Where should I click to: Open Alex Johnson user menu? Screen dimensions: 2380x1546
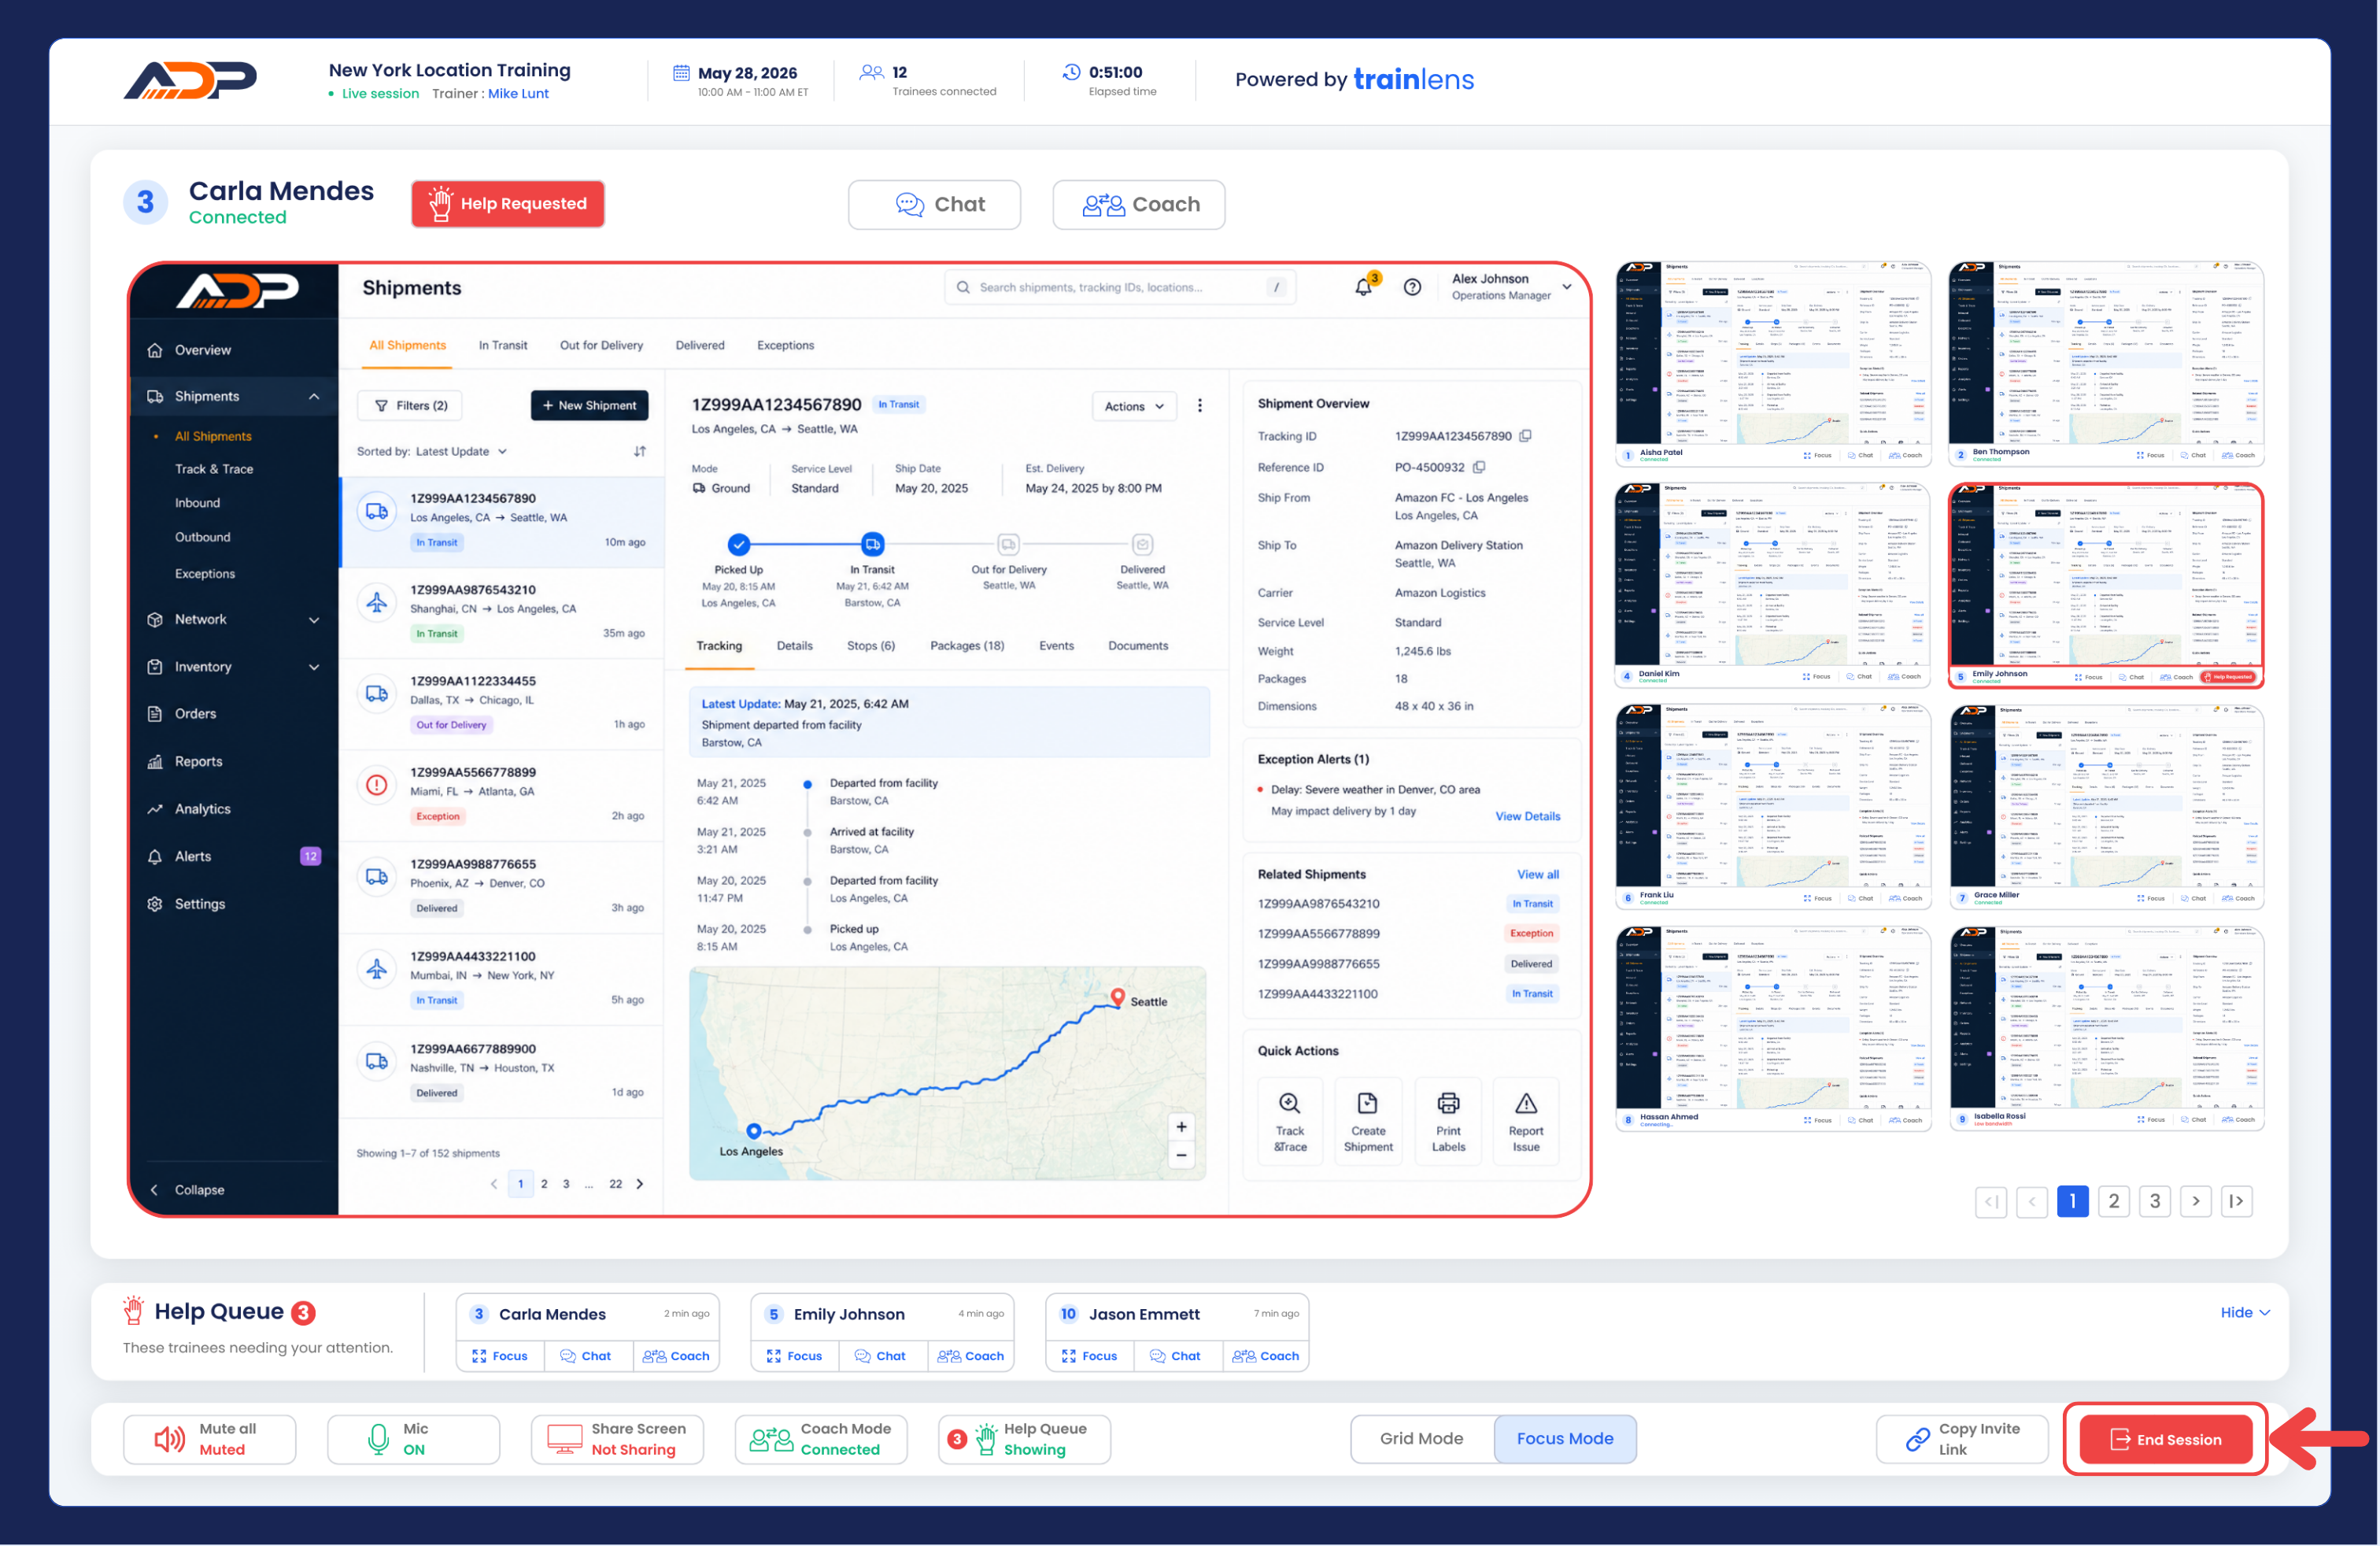coord(1510,287)
